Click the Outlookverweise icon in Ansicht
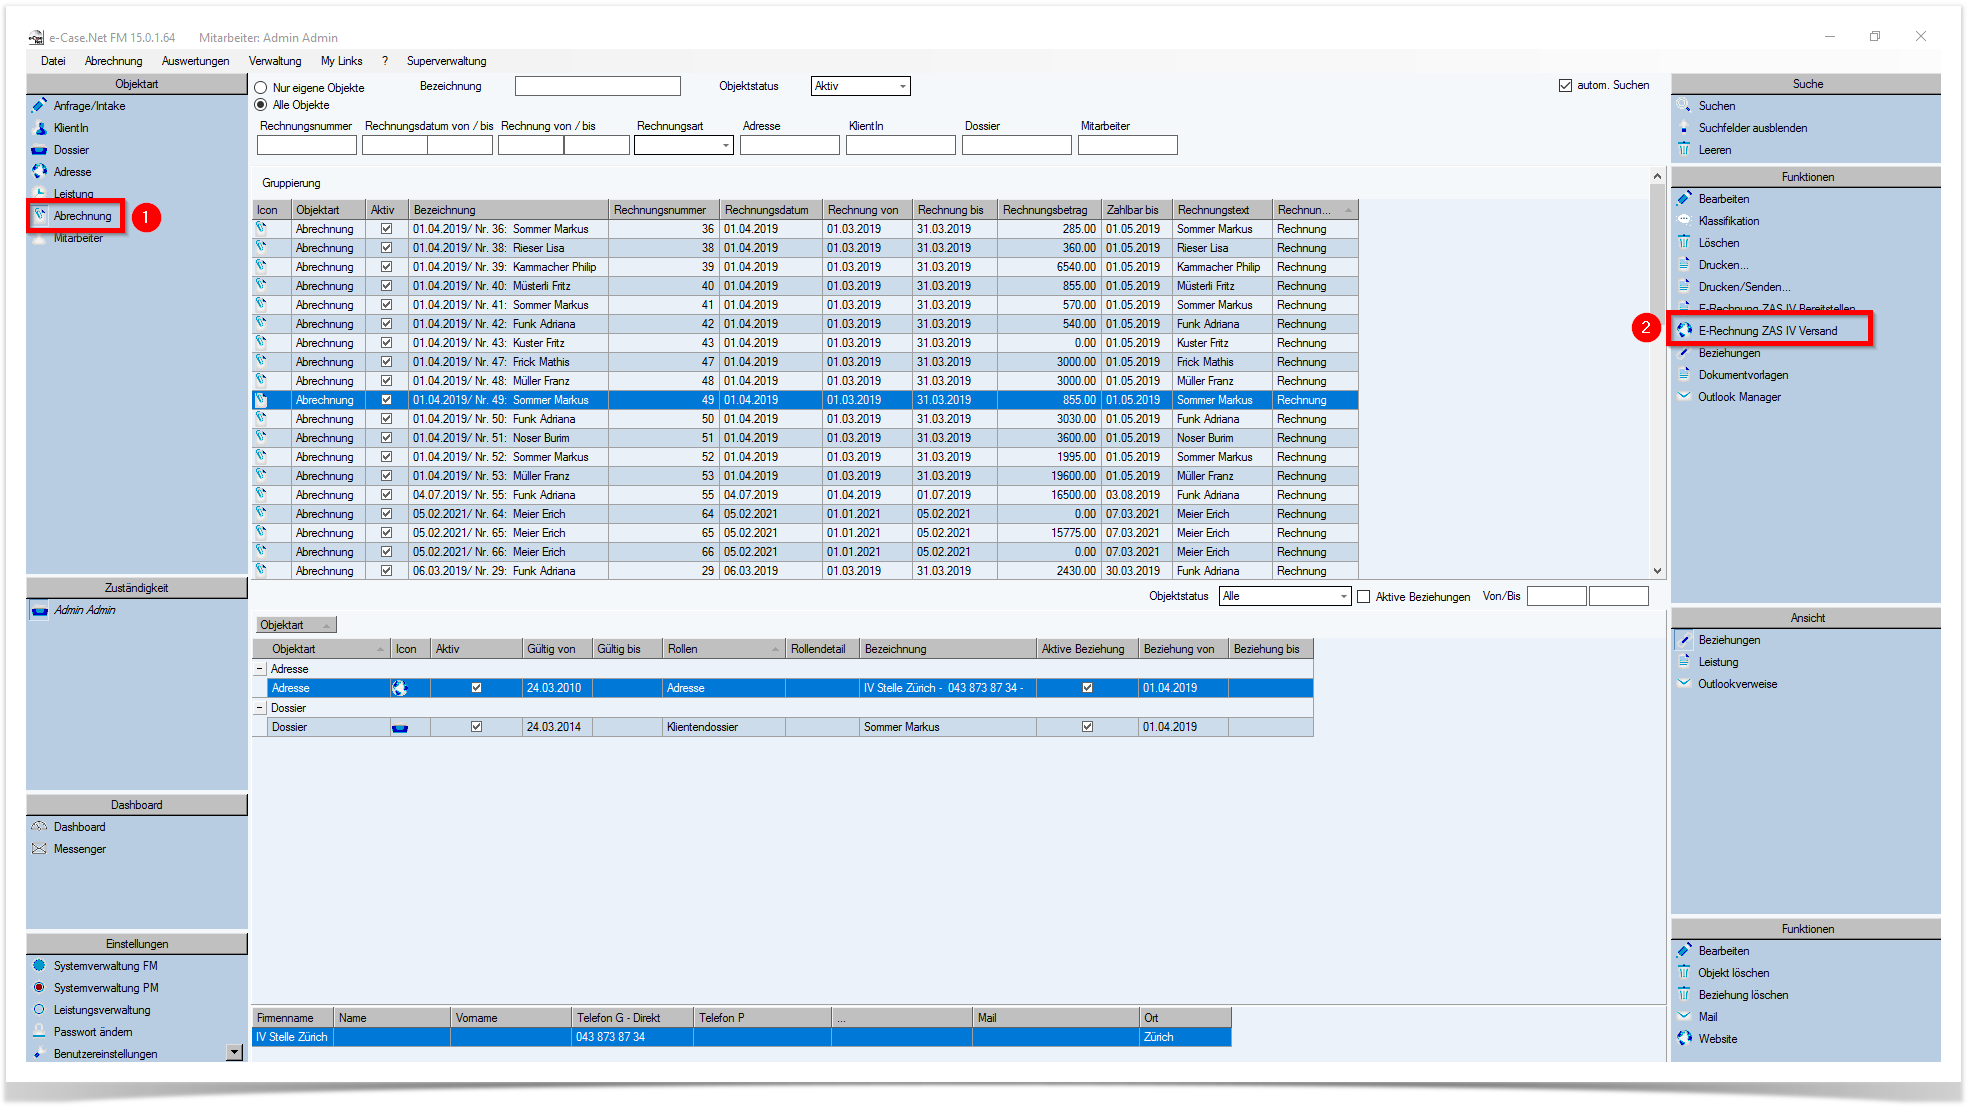This screenshot has height=1111, width=1975. pyautogui.click(x=1684, y=684)
